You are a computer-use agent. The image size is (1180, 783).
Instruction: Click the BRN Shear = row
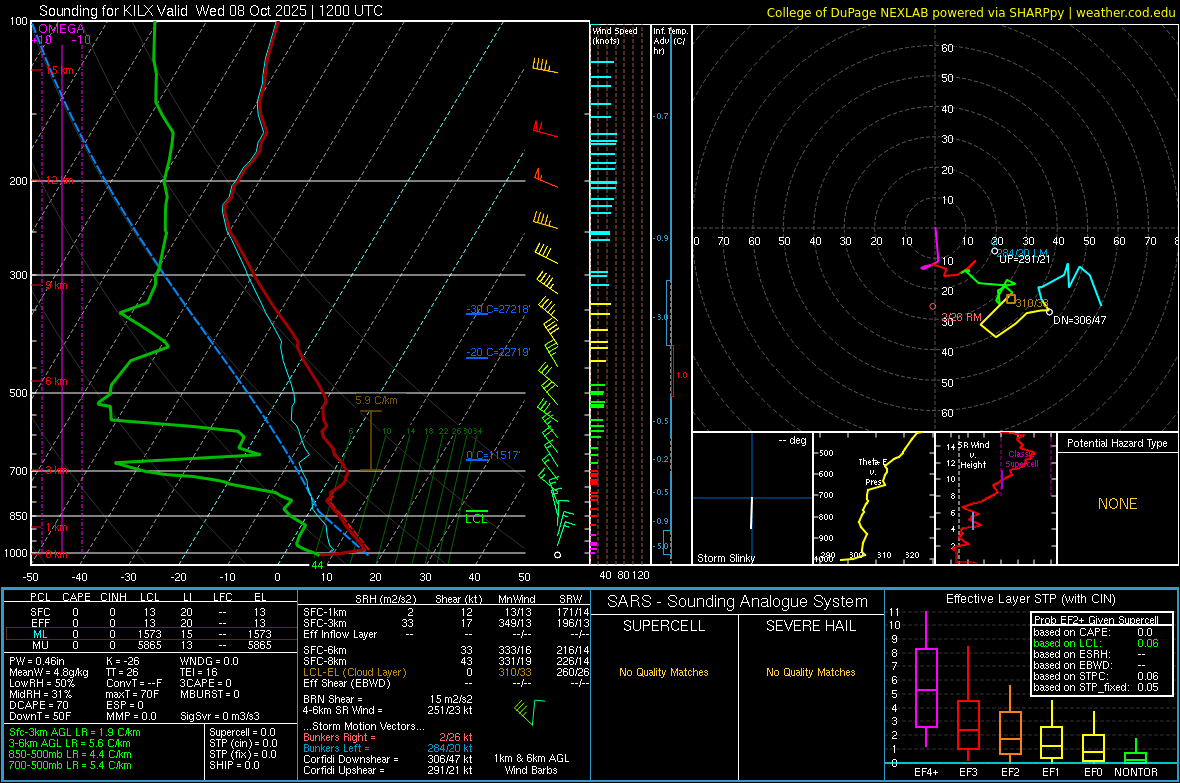tap(388, 699)
